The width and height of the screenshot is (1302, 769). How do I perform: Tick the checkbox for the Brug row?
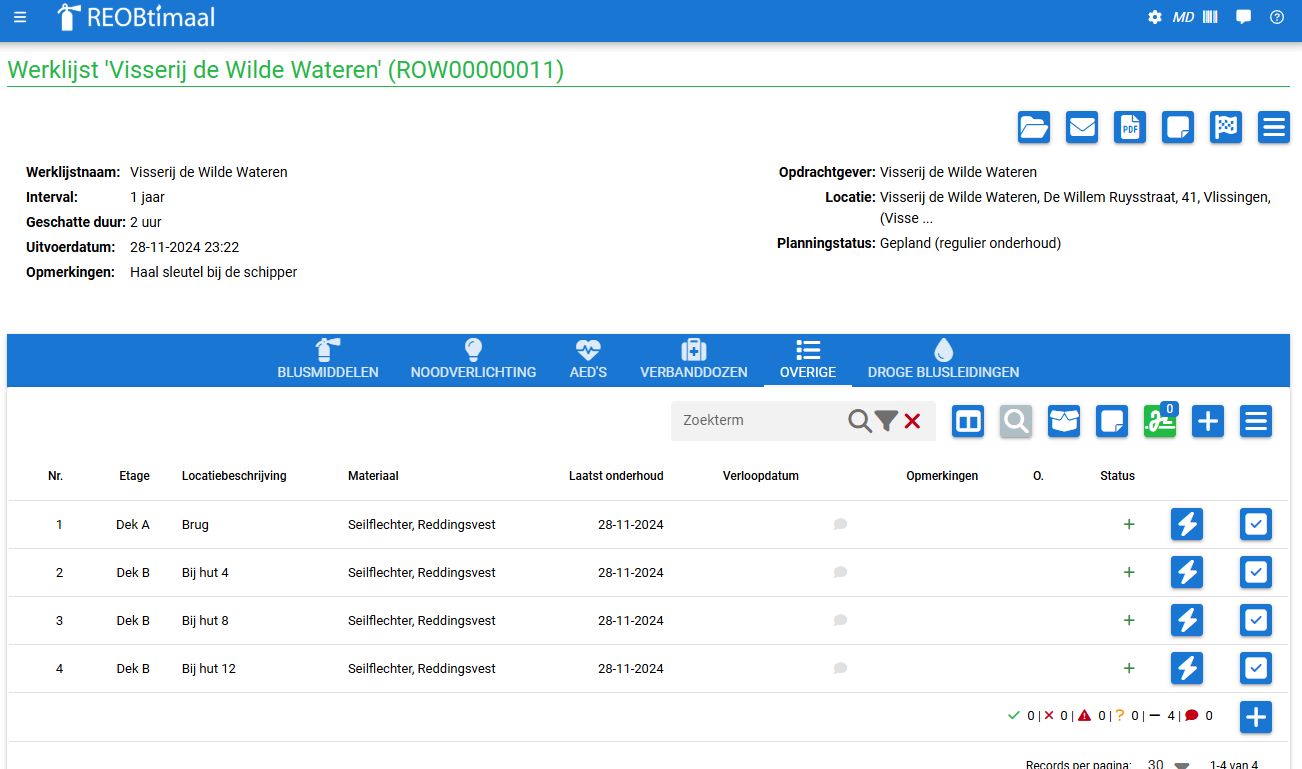[x=1256, y=524]
